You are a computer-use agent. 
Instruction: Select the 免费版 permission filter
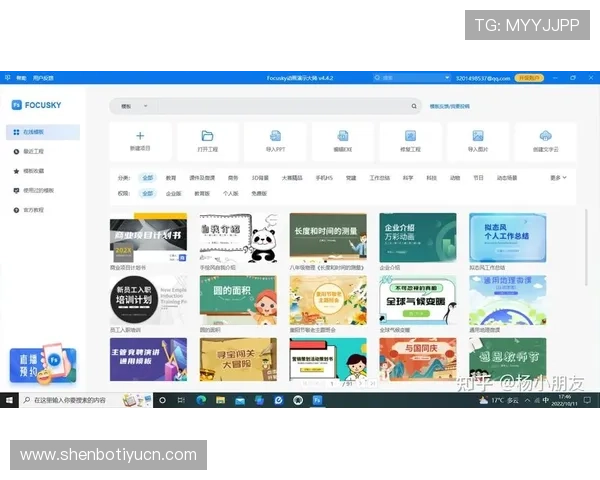[259, 194]
